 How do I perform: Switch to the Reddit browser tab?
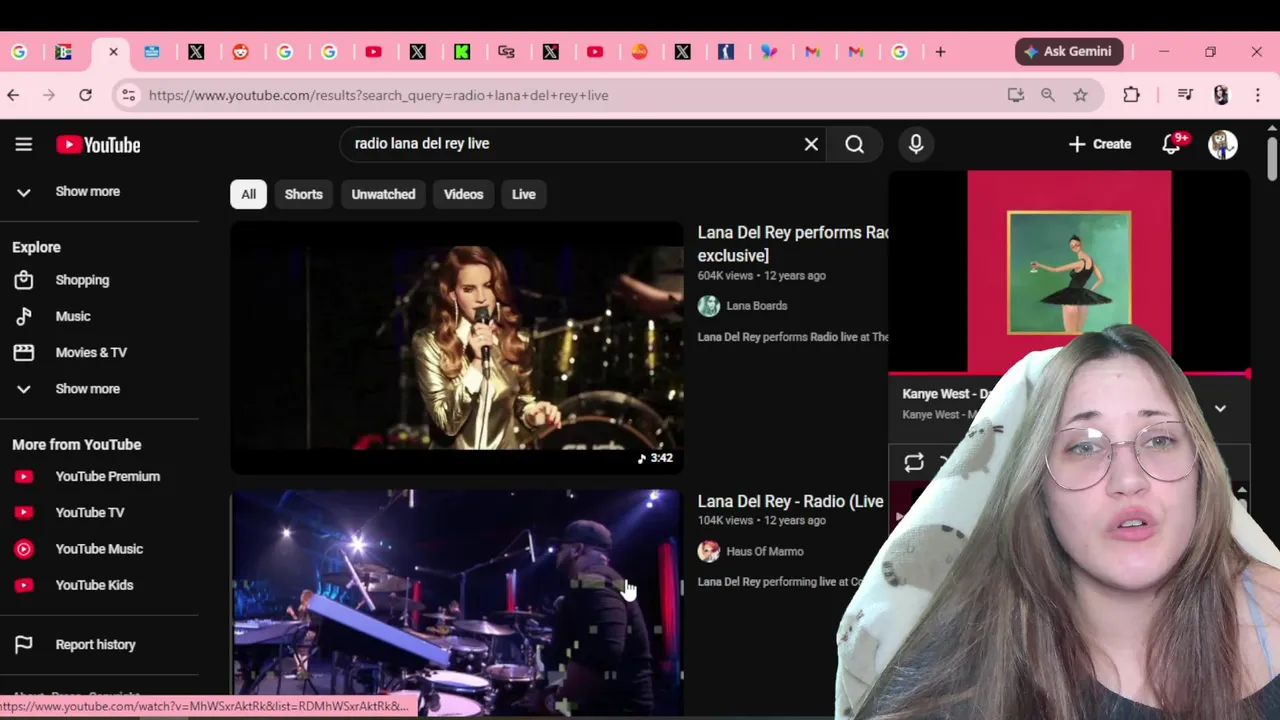[x=241, y=52]
